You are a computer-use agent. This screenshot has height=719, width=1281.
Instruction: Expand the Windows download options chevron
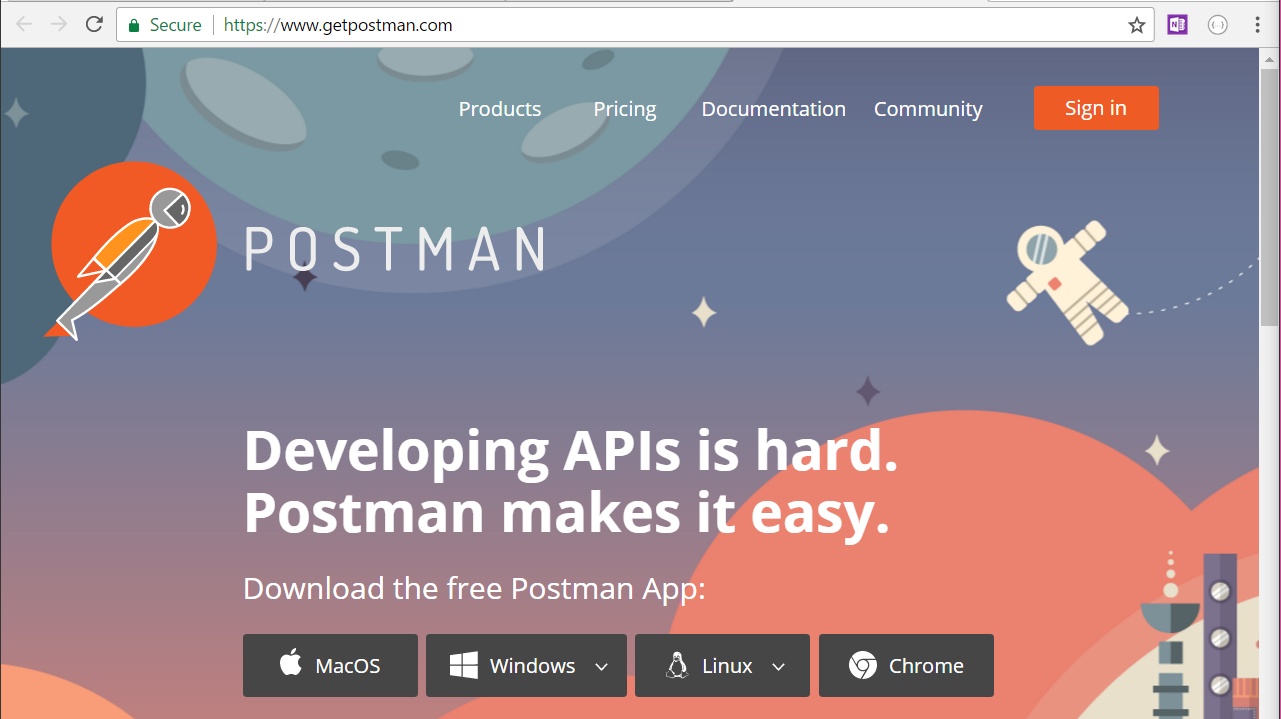pos(601,667)
